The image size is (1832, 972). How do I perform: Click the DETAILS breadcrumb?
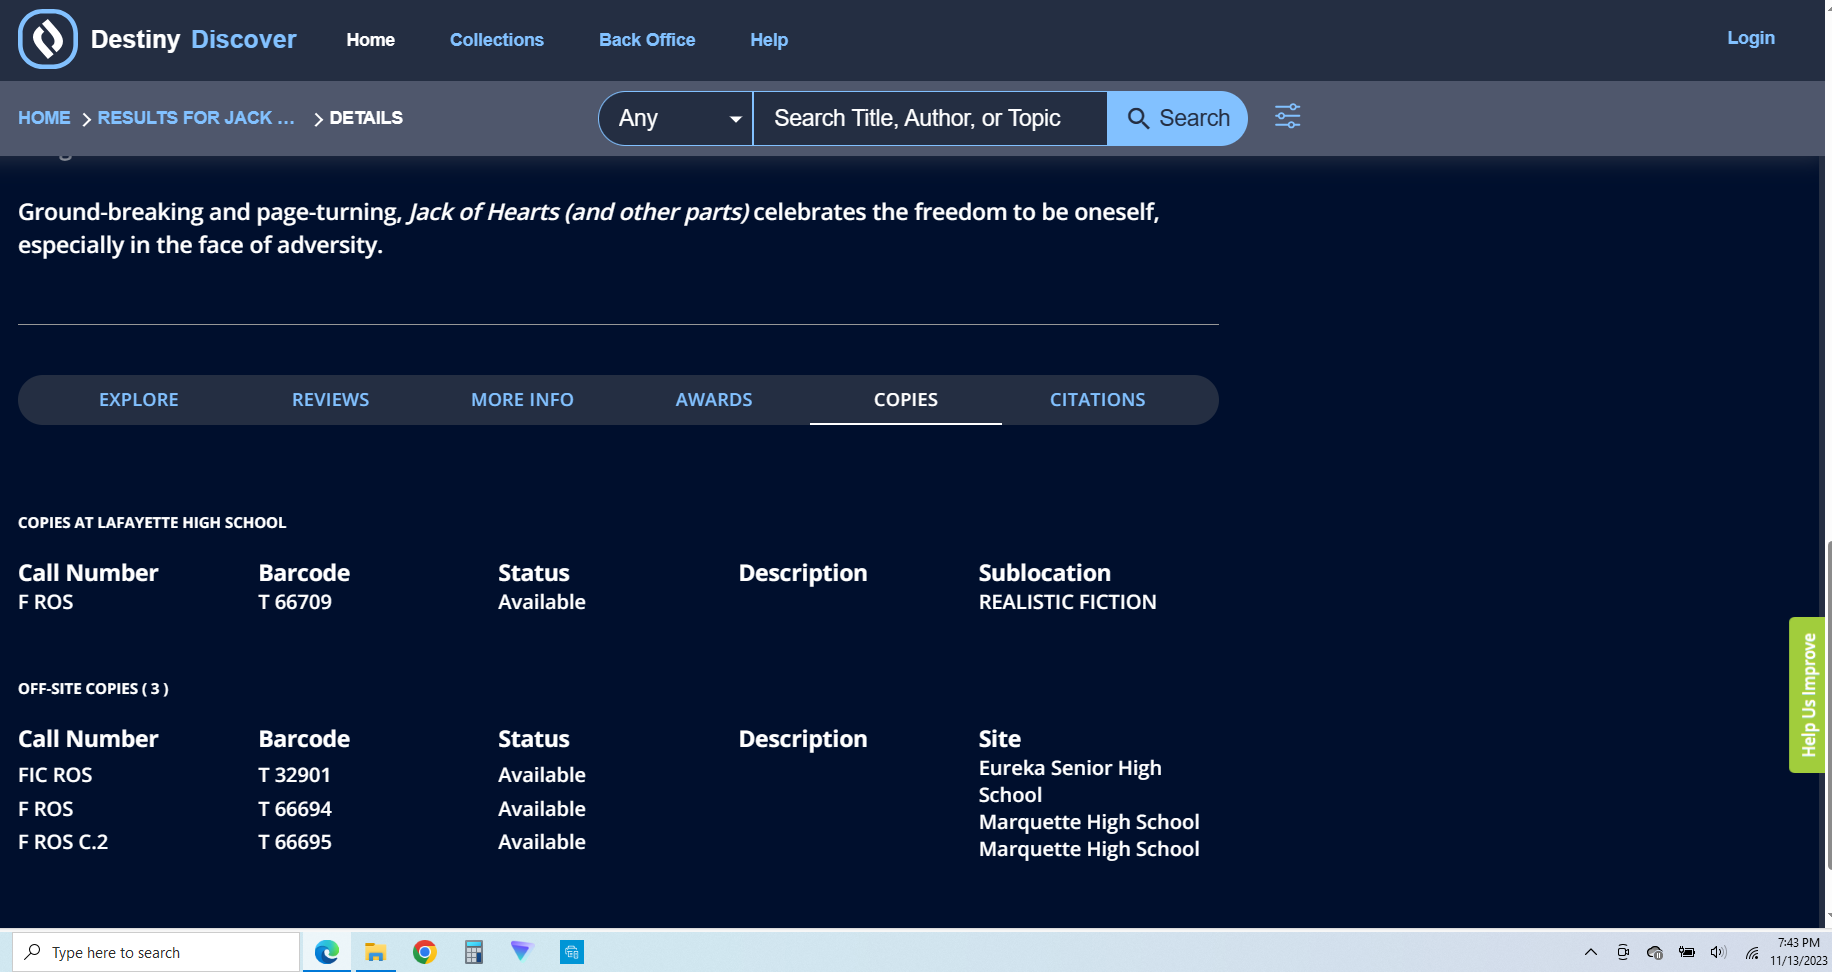click(366, 118)
